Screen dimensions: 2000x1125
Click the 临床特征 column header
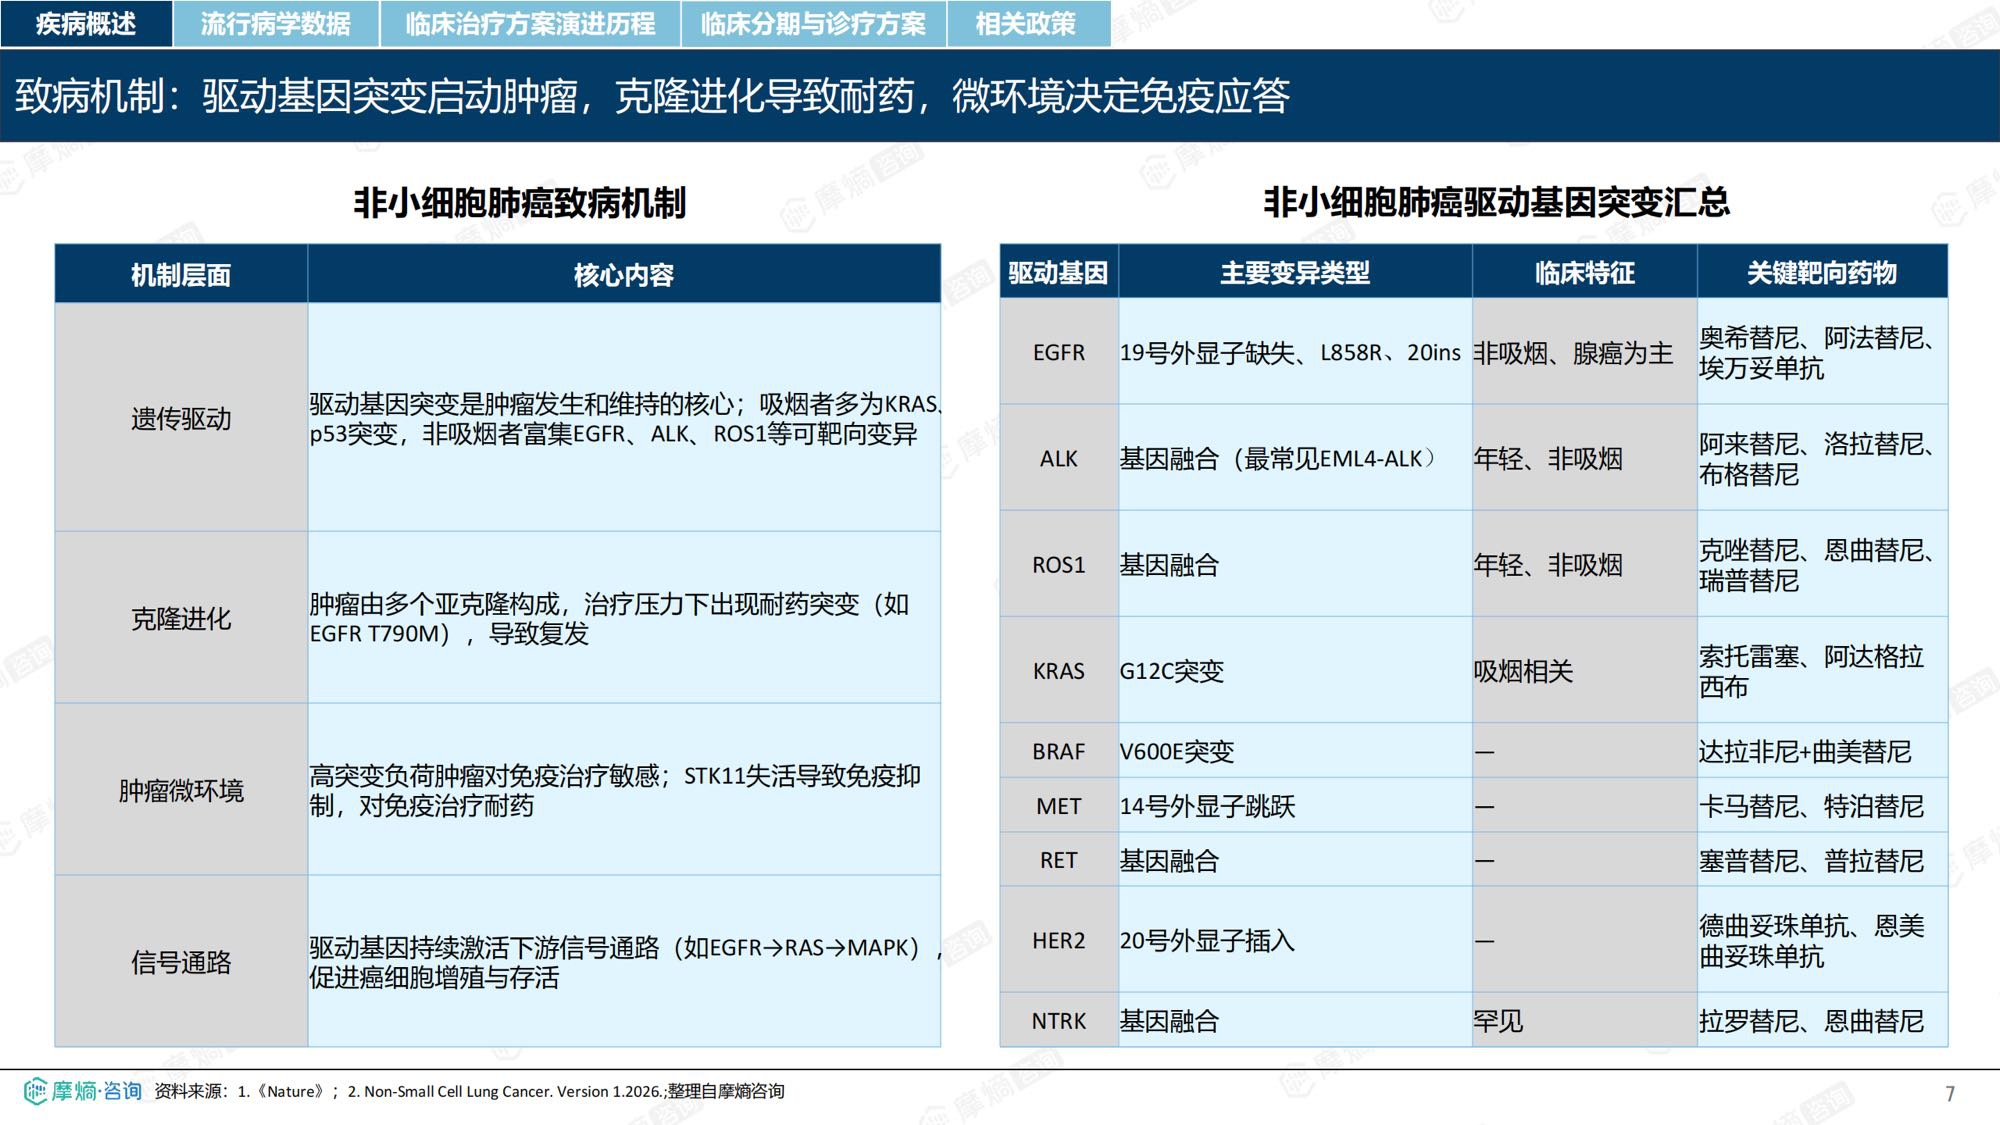tap(1585, 272)
